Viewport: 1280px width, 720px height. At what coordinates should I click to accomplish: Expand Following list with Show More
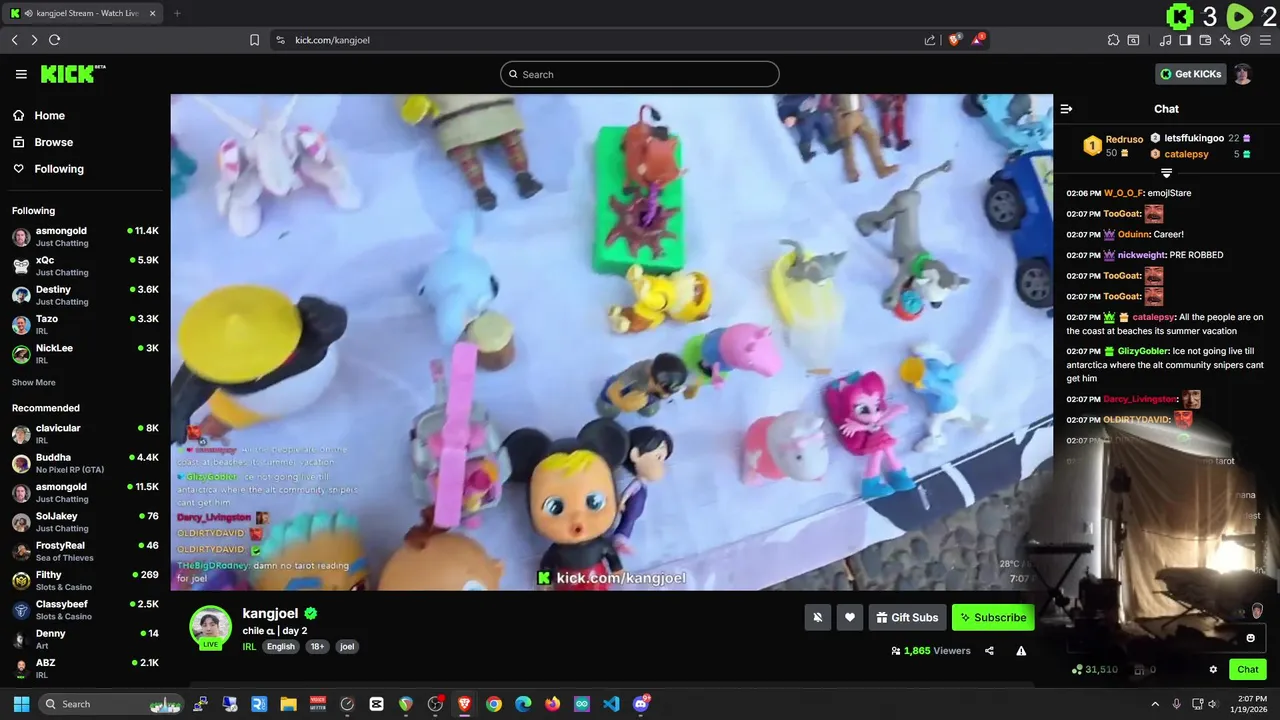pyautogui.click(x=34, y=382)
